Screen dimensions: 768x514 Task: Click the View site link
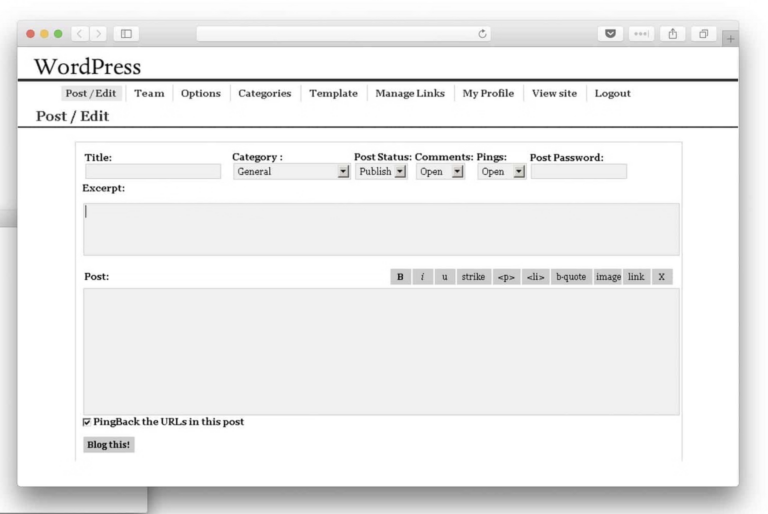click(x=554, y=93)
